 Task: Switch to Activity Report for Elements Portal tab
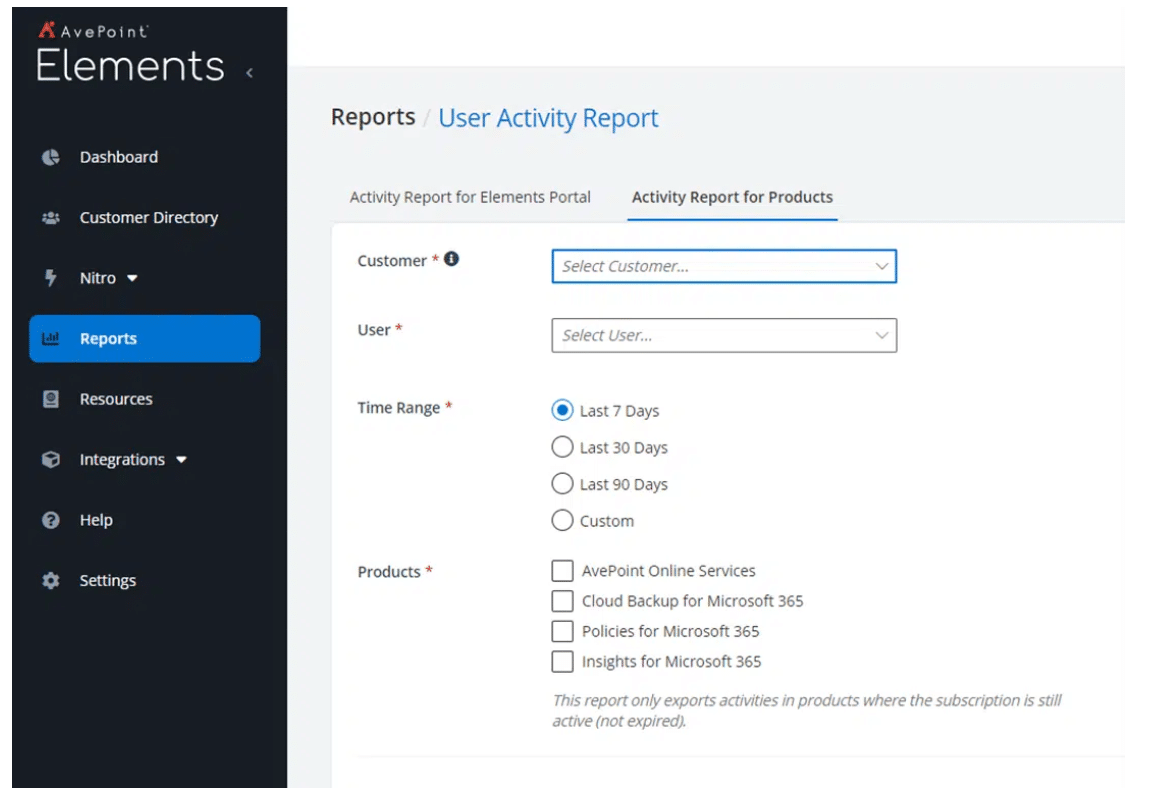[470, 197]
